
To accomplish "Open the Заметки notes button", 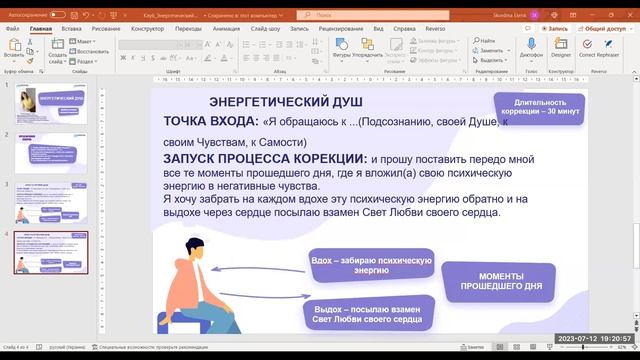I will [x=472, y=347].
